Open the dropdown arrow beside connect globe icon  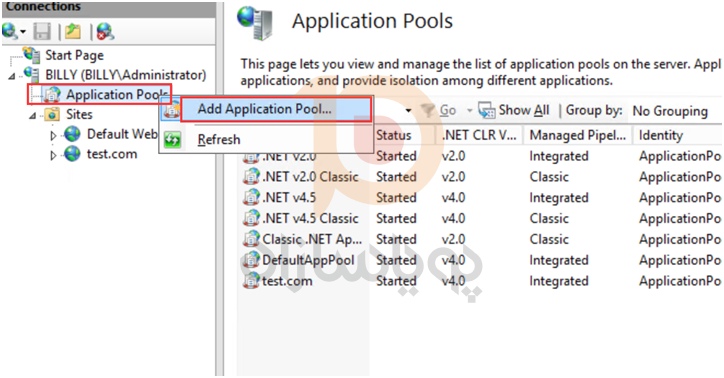coord(23,32)
